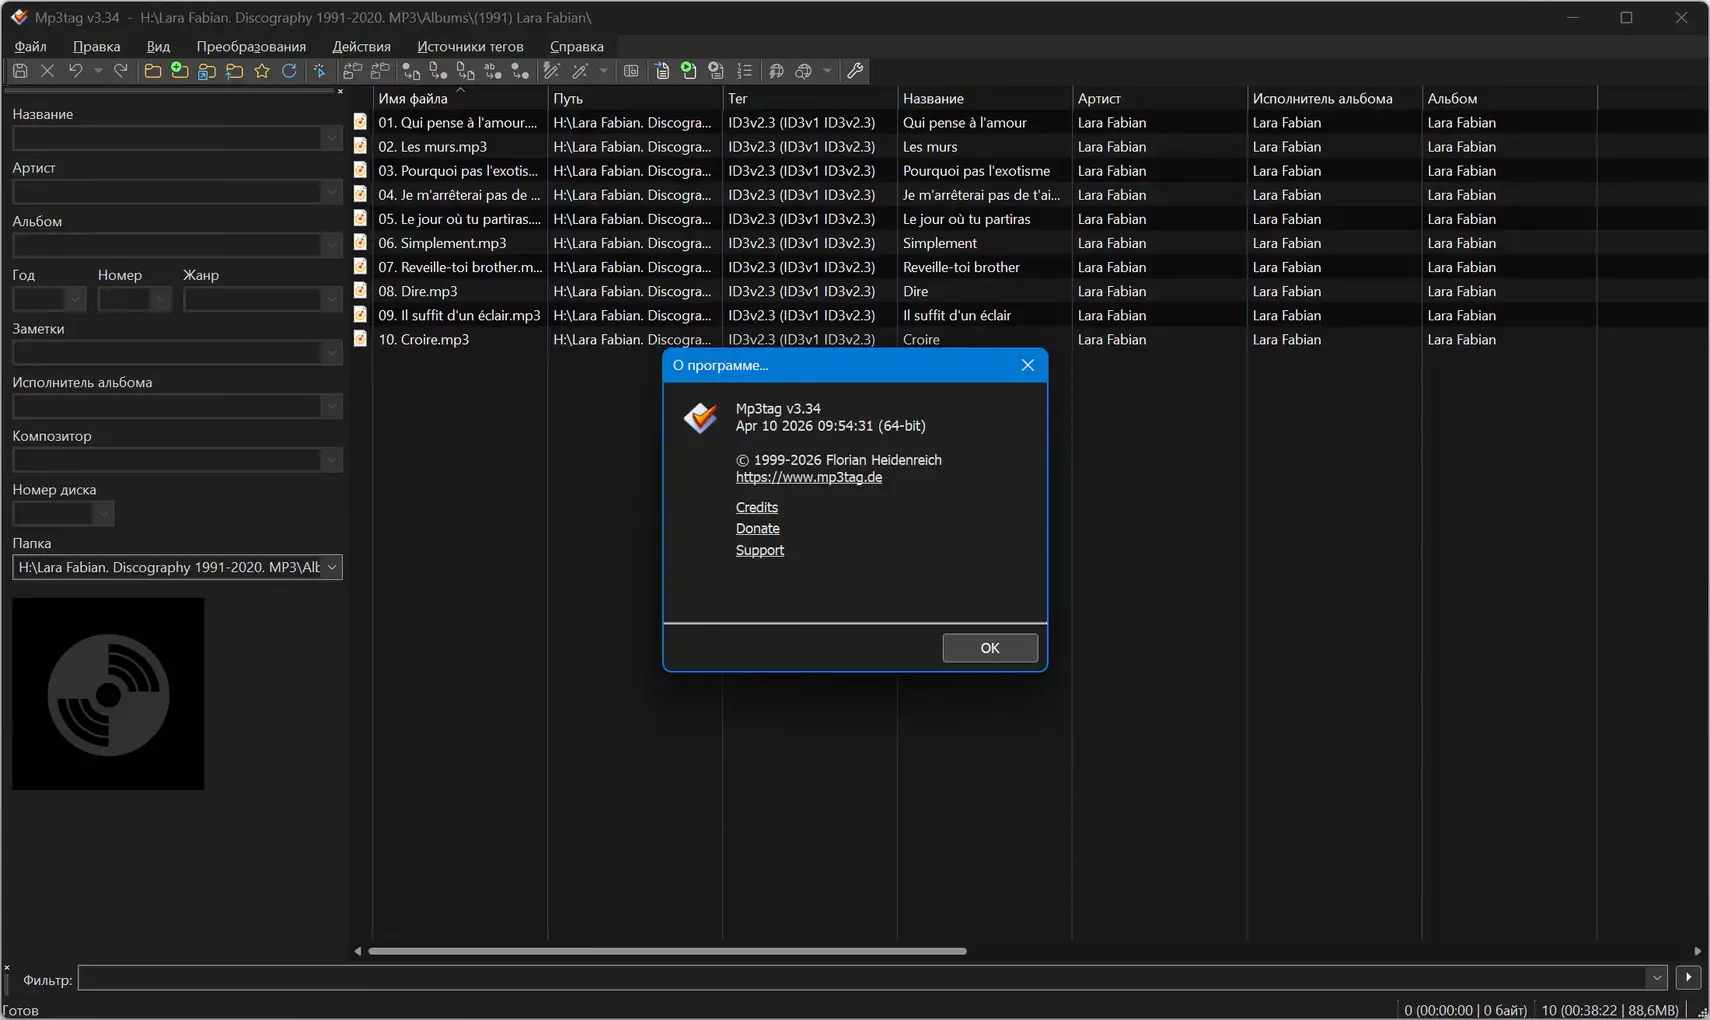Click the Remove tag X icon

47,71
